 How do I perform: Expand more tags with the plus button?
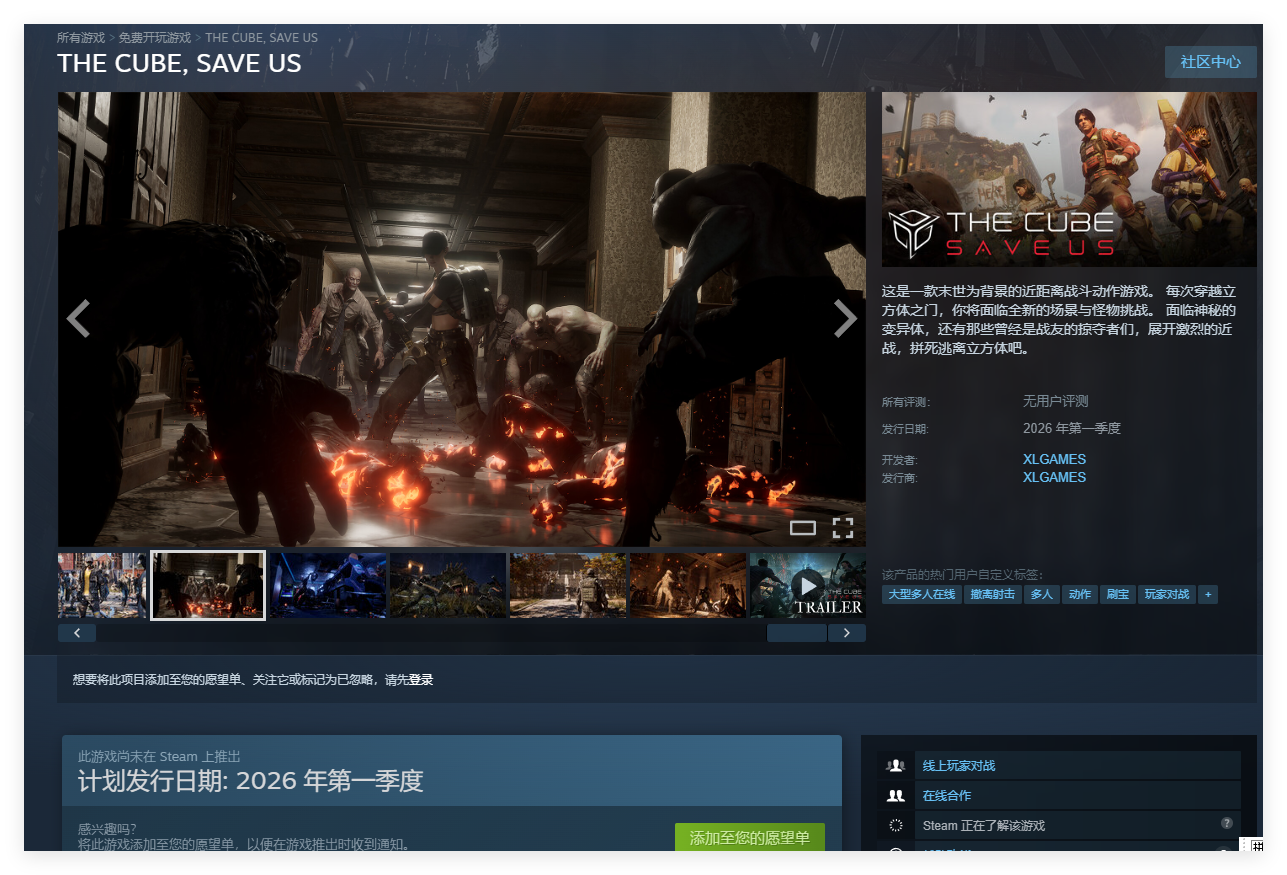point(1208,594)
